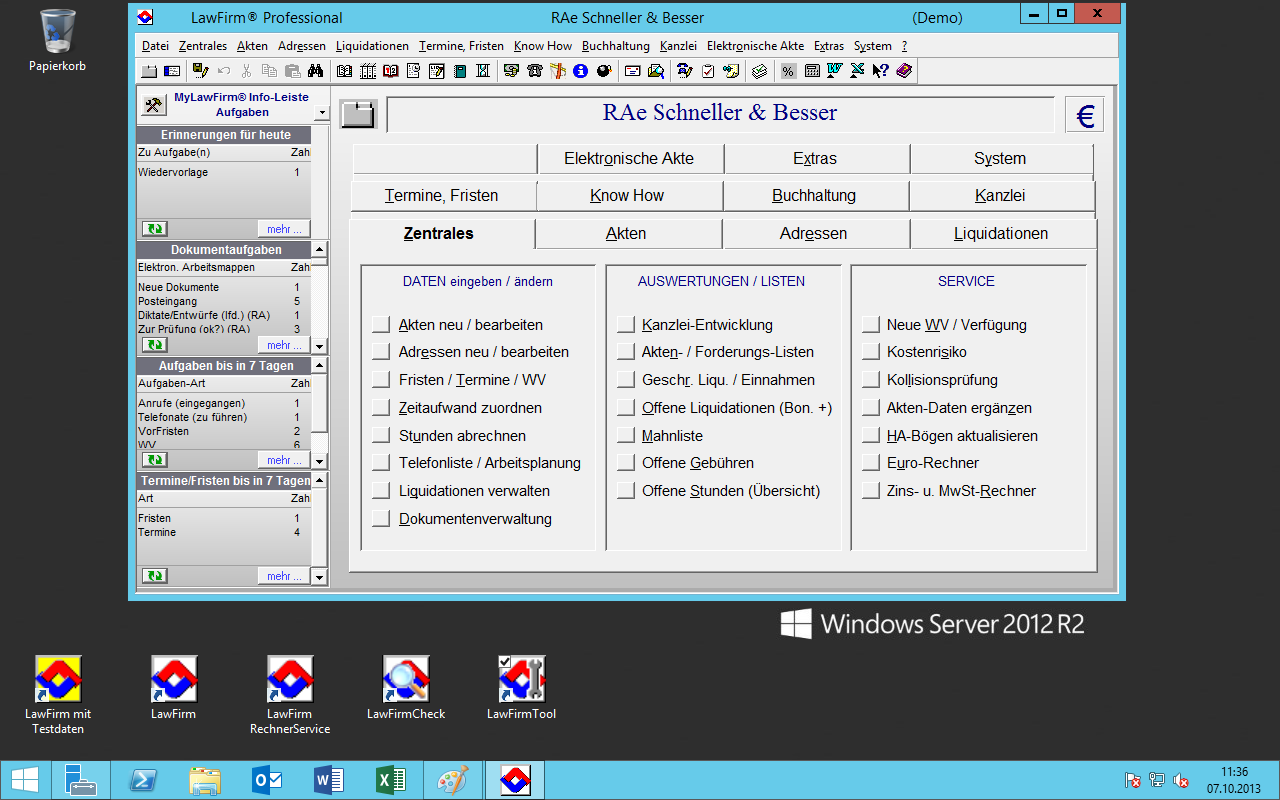This screenshot has height=800, width=1280.
Task: Click the copy toolbar icon
Action: coord(269,71)
